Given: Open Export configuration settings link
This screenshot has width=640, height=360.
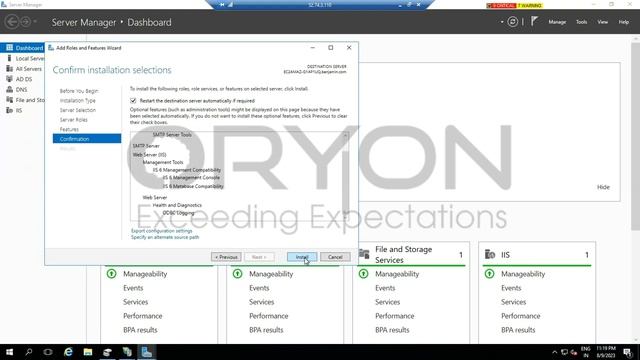Looking at the screenshot, I should (x=161, y=231).
